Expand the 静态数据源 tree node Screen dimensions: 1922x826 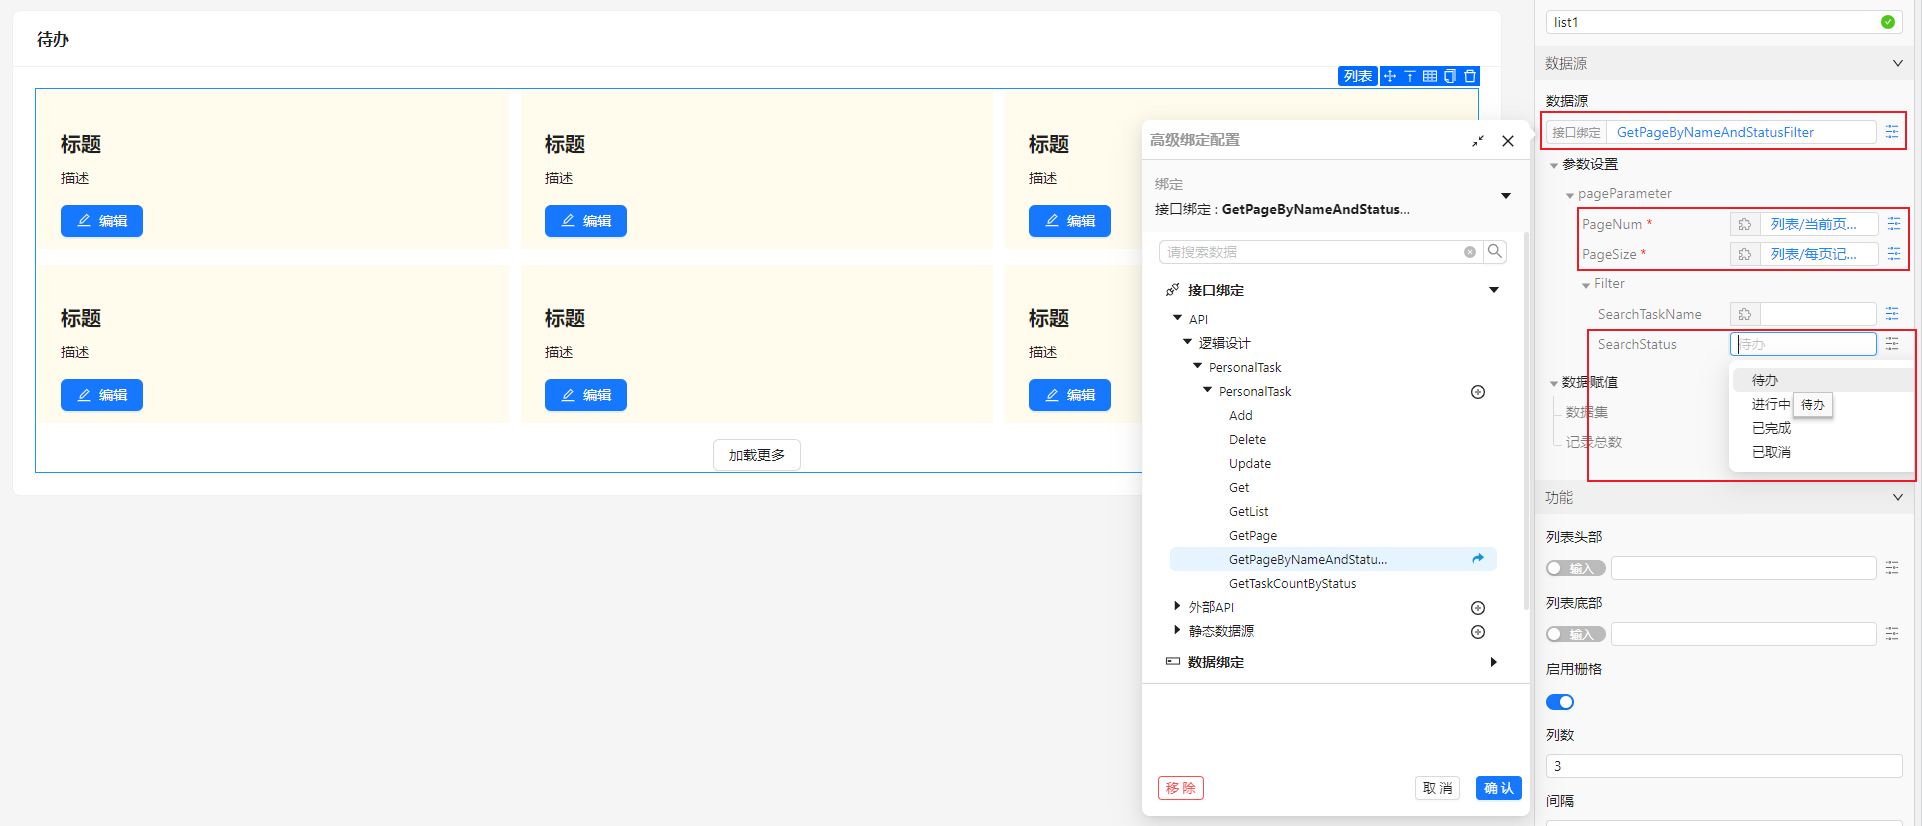coord(1177,630)
